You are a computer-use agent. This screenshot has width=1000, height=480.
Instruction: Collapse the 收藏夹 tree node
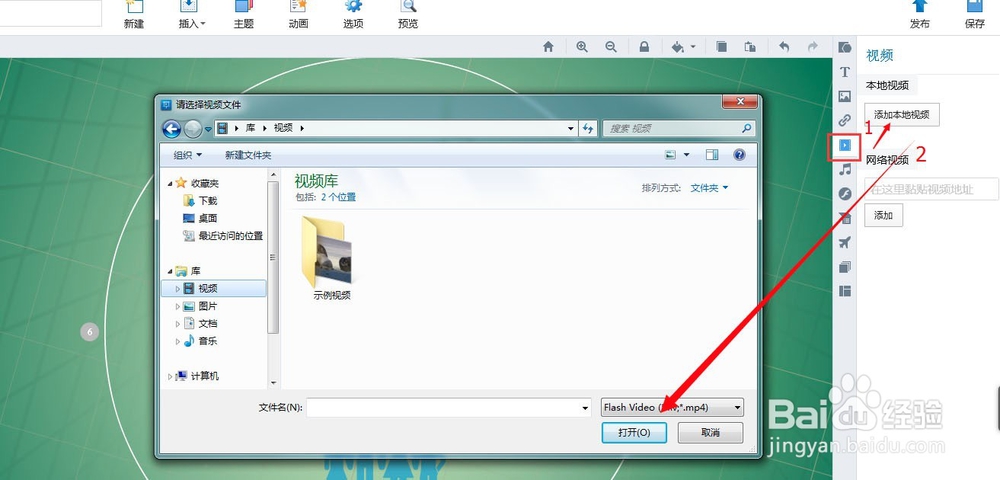170,184
